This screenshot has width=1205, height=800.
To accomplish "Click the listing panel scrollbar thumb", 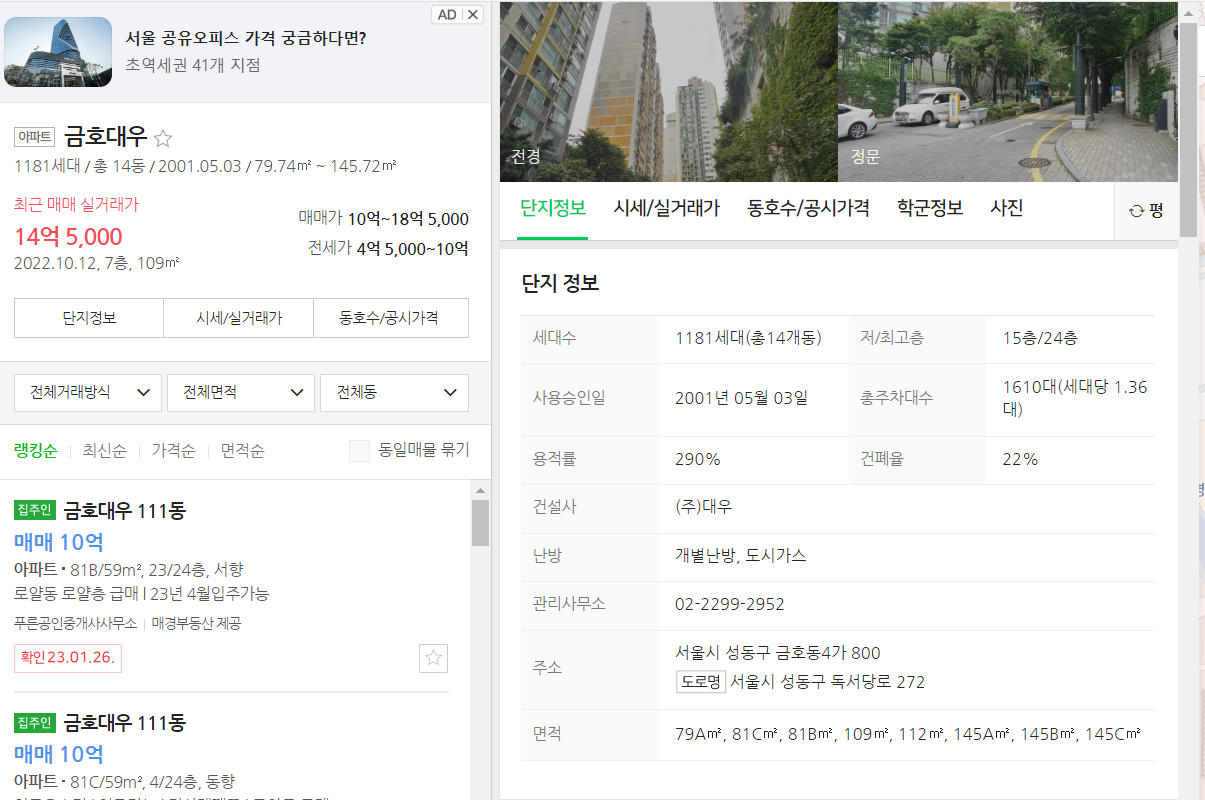I will point(480,523).
